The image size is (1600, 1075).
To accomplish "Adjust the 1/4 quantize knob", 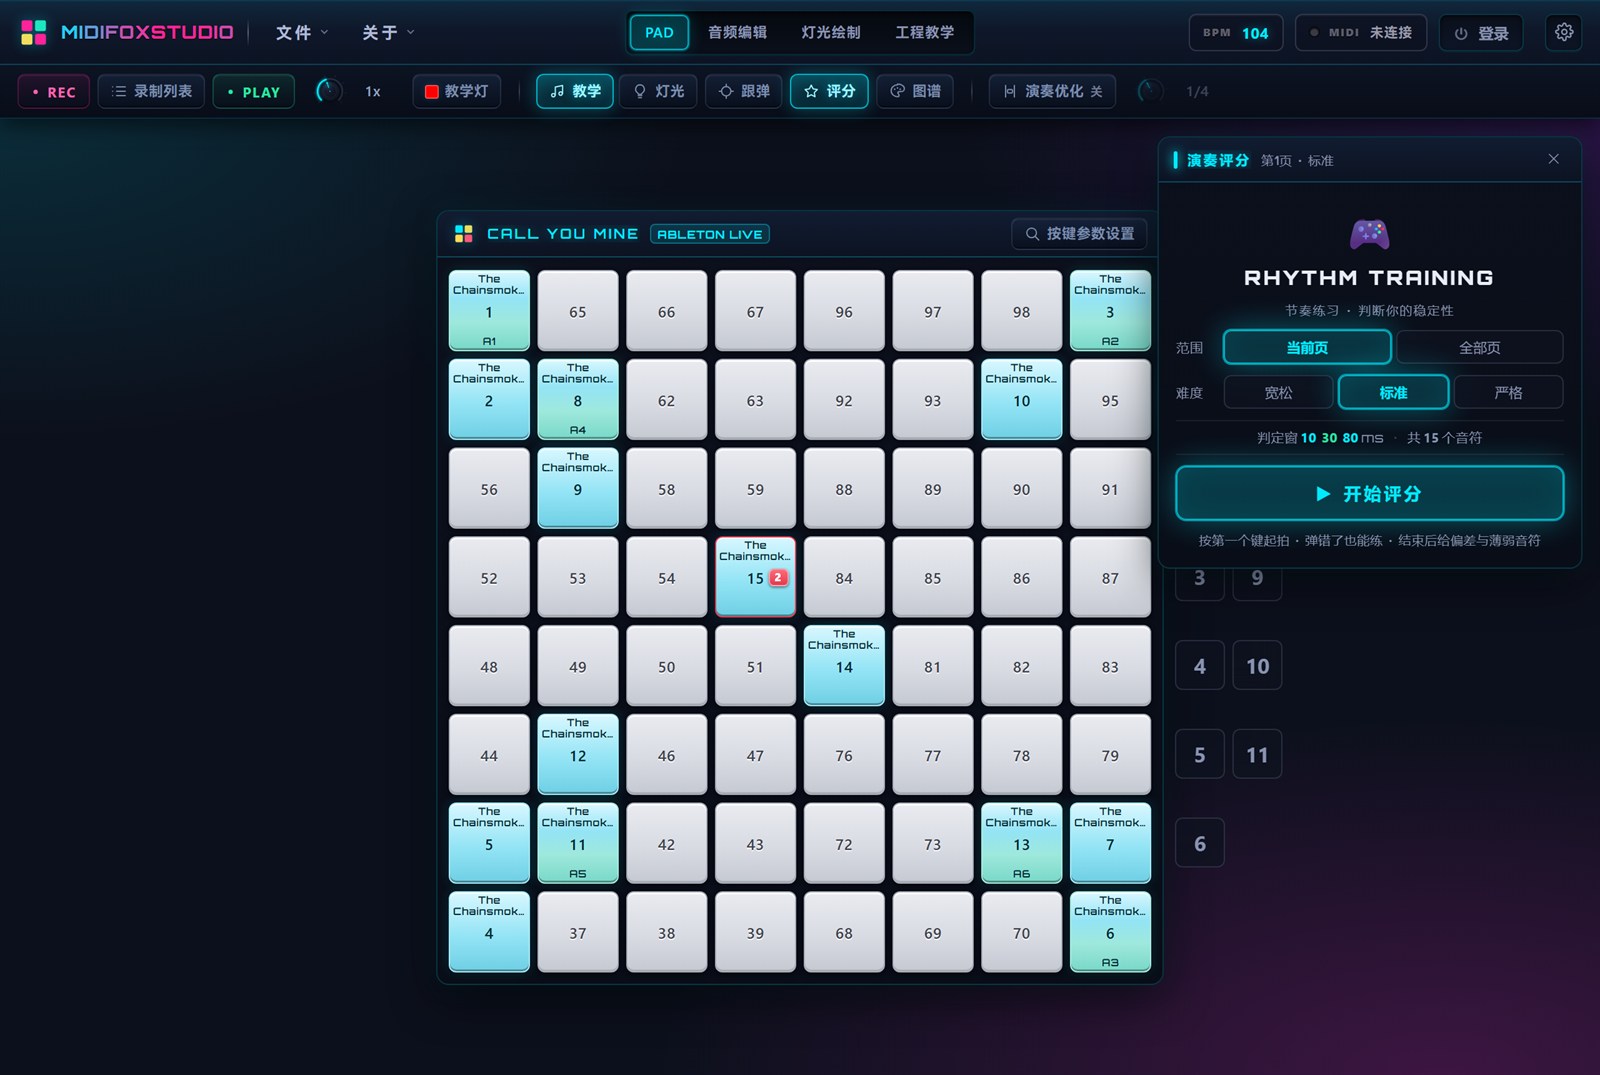I will pos(1150,91).
